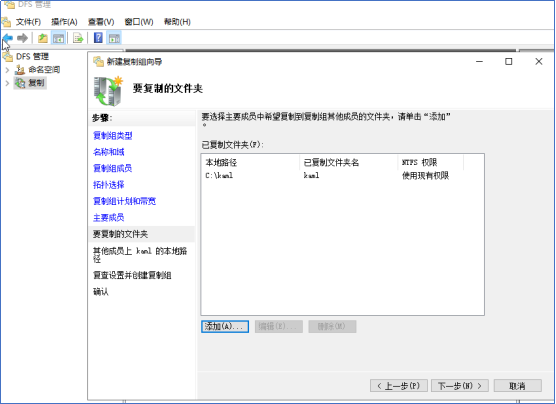Toggle the Show/Hide action pane icon
Screen dimensions: 556x404
114,38
